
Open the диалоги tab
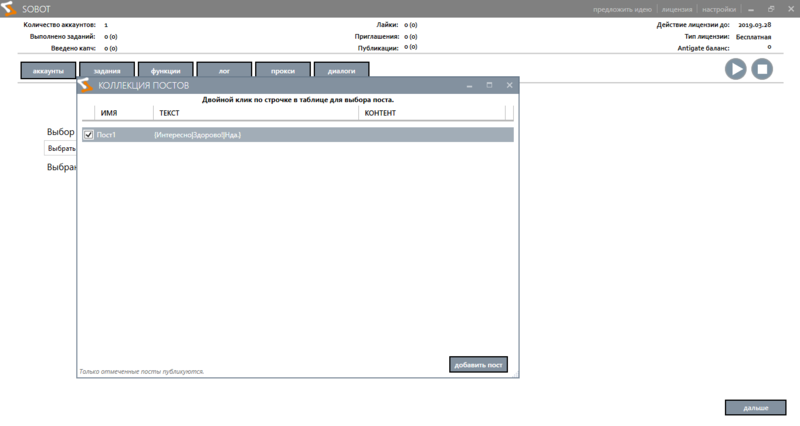tap(342, 70)
